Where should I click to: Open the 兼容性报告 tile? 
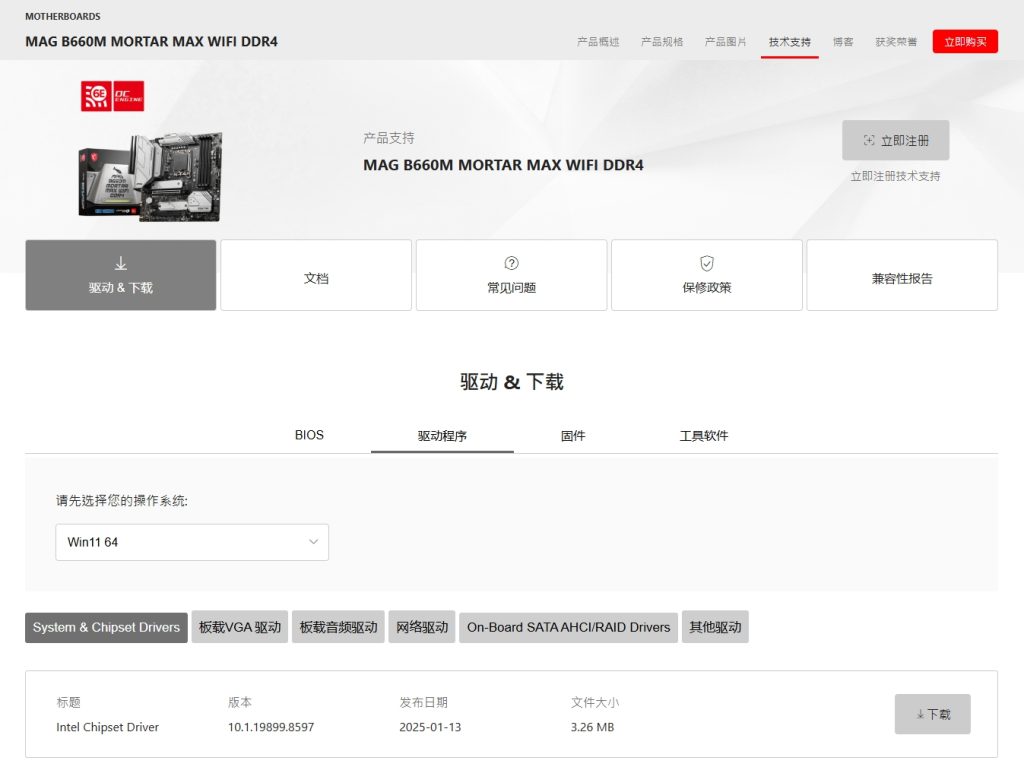[x=902, y=275]
